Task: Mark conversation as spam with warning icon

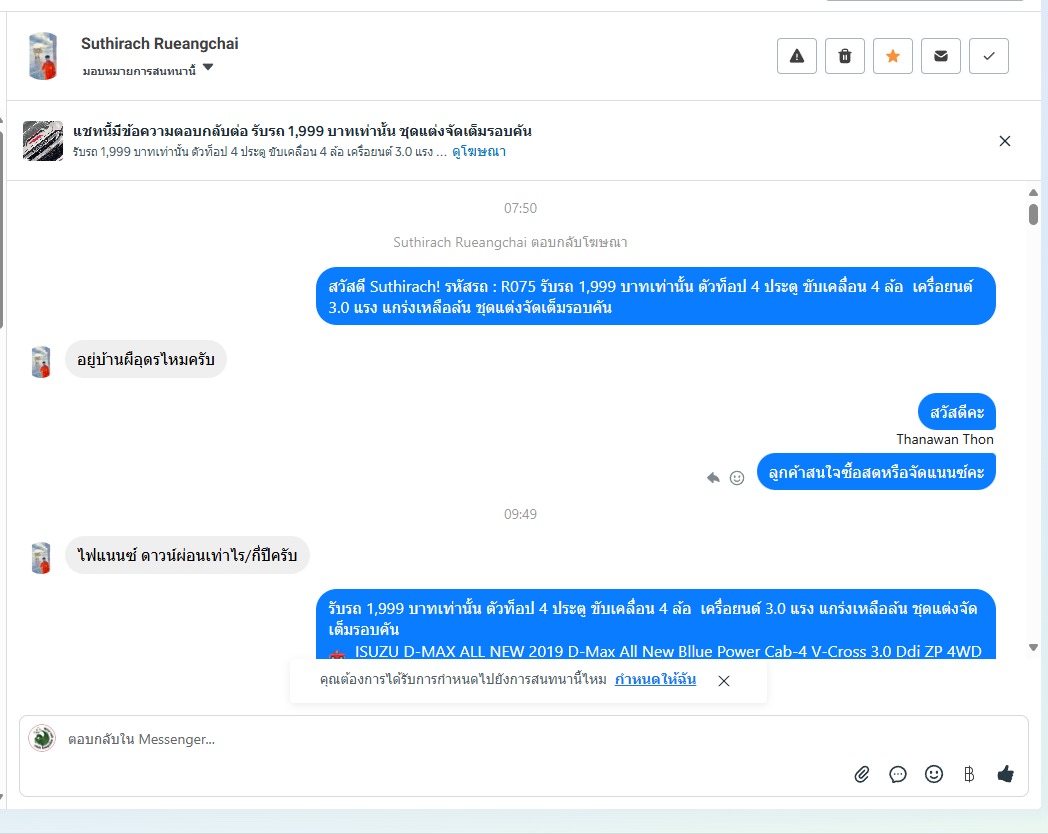Action: point(797,56)
